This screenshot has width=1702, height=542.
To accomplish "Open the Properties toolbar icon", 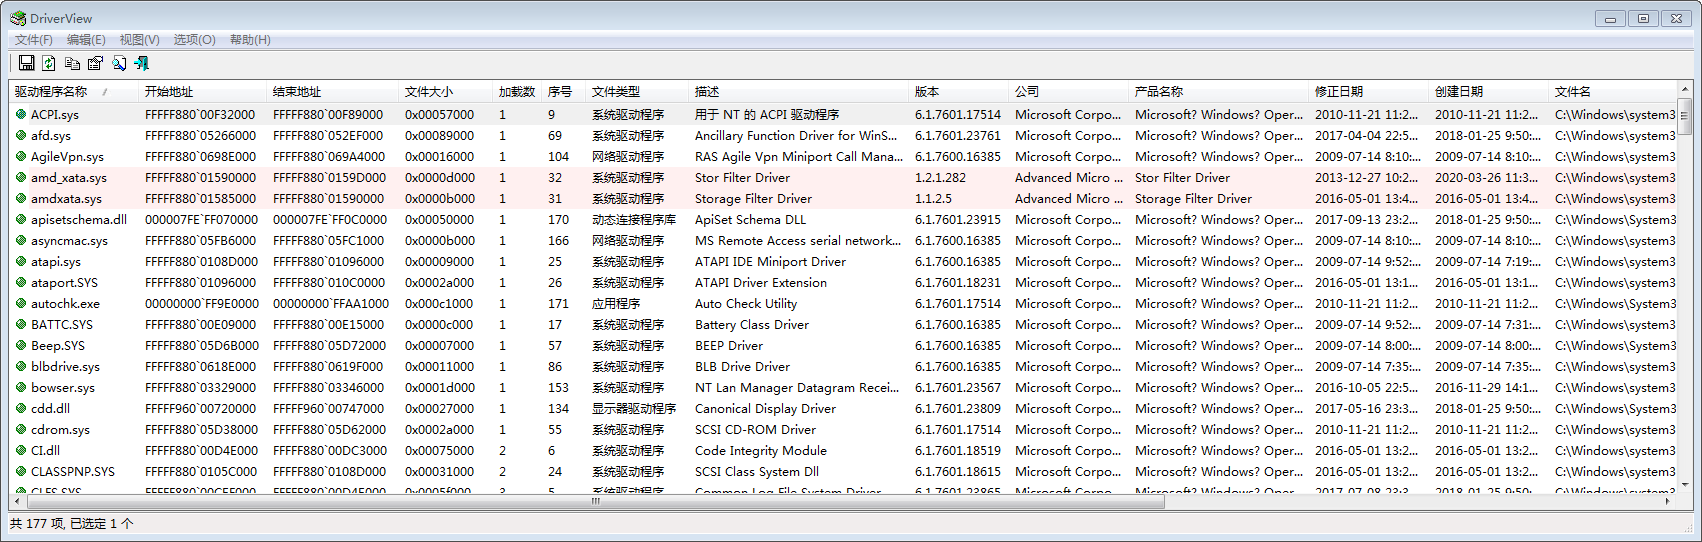I will pos(95,63).
